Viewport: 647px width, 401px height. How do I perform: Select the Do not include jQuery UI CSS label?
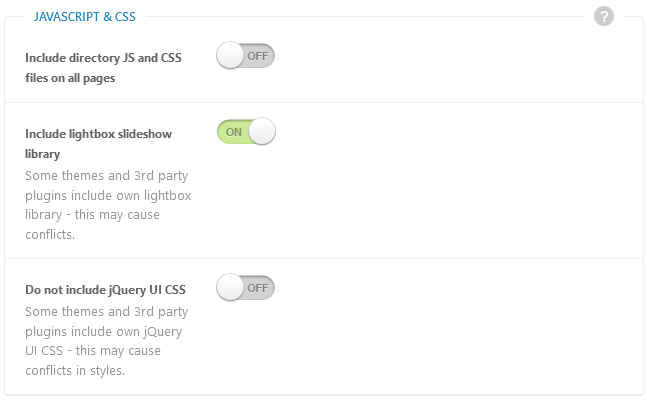tap(105, 290)
